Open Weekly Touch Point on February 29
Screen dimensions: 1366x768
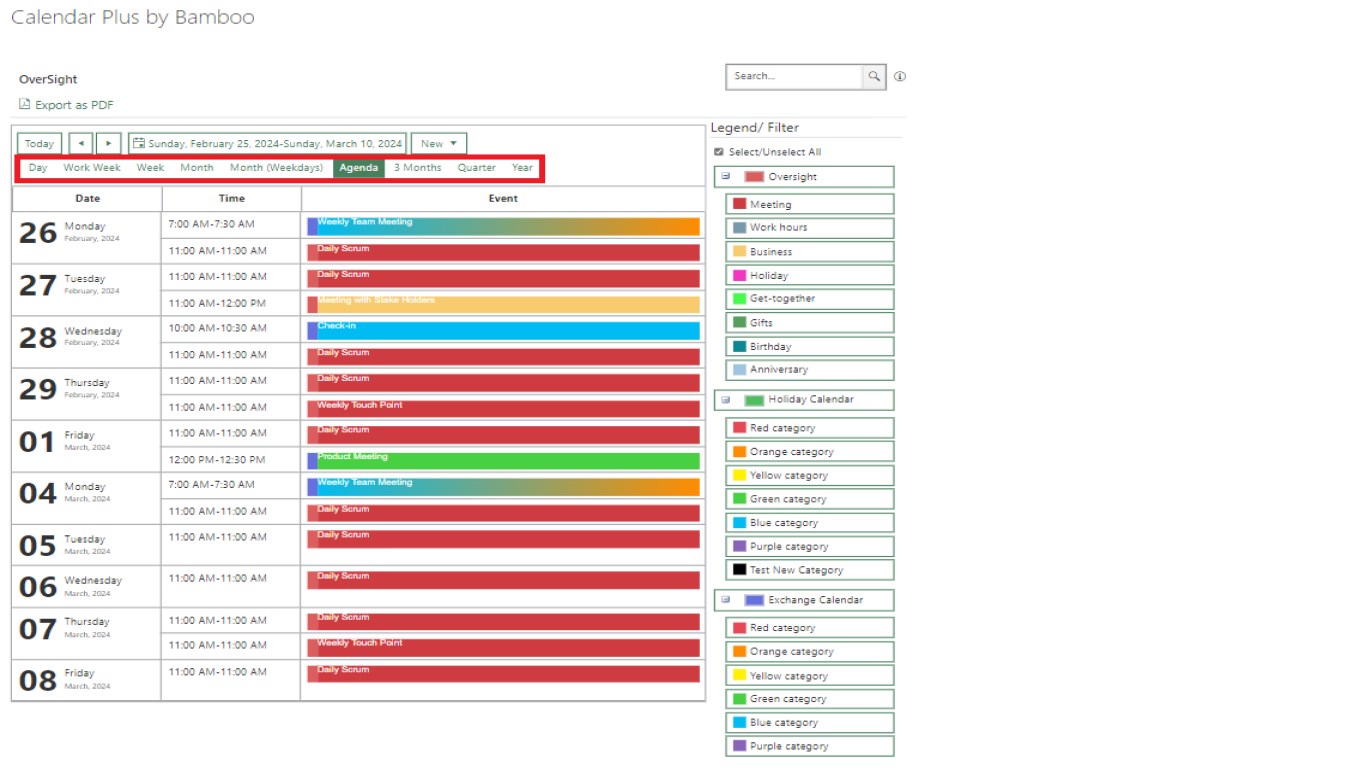coord(504,409)
